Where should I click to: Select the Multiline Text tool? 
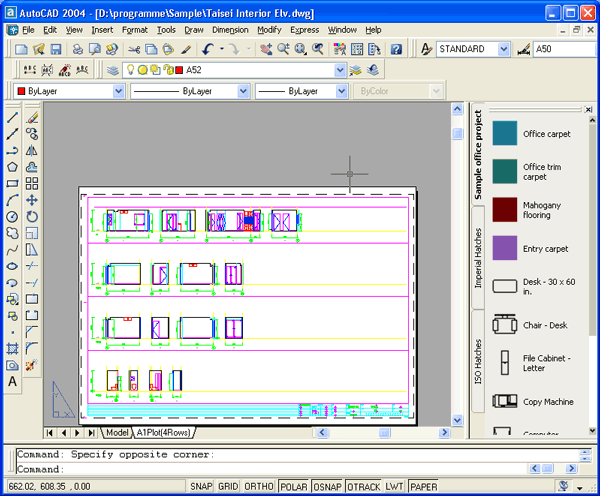point(12,381)
